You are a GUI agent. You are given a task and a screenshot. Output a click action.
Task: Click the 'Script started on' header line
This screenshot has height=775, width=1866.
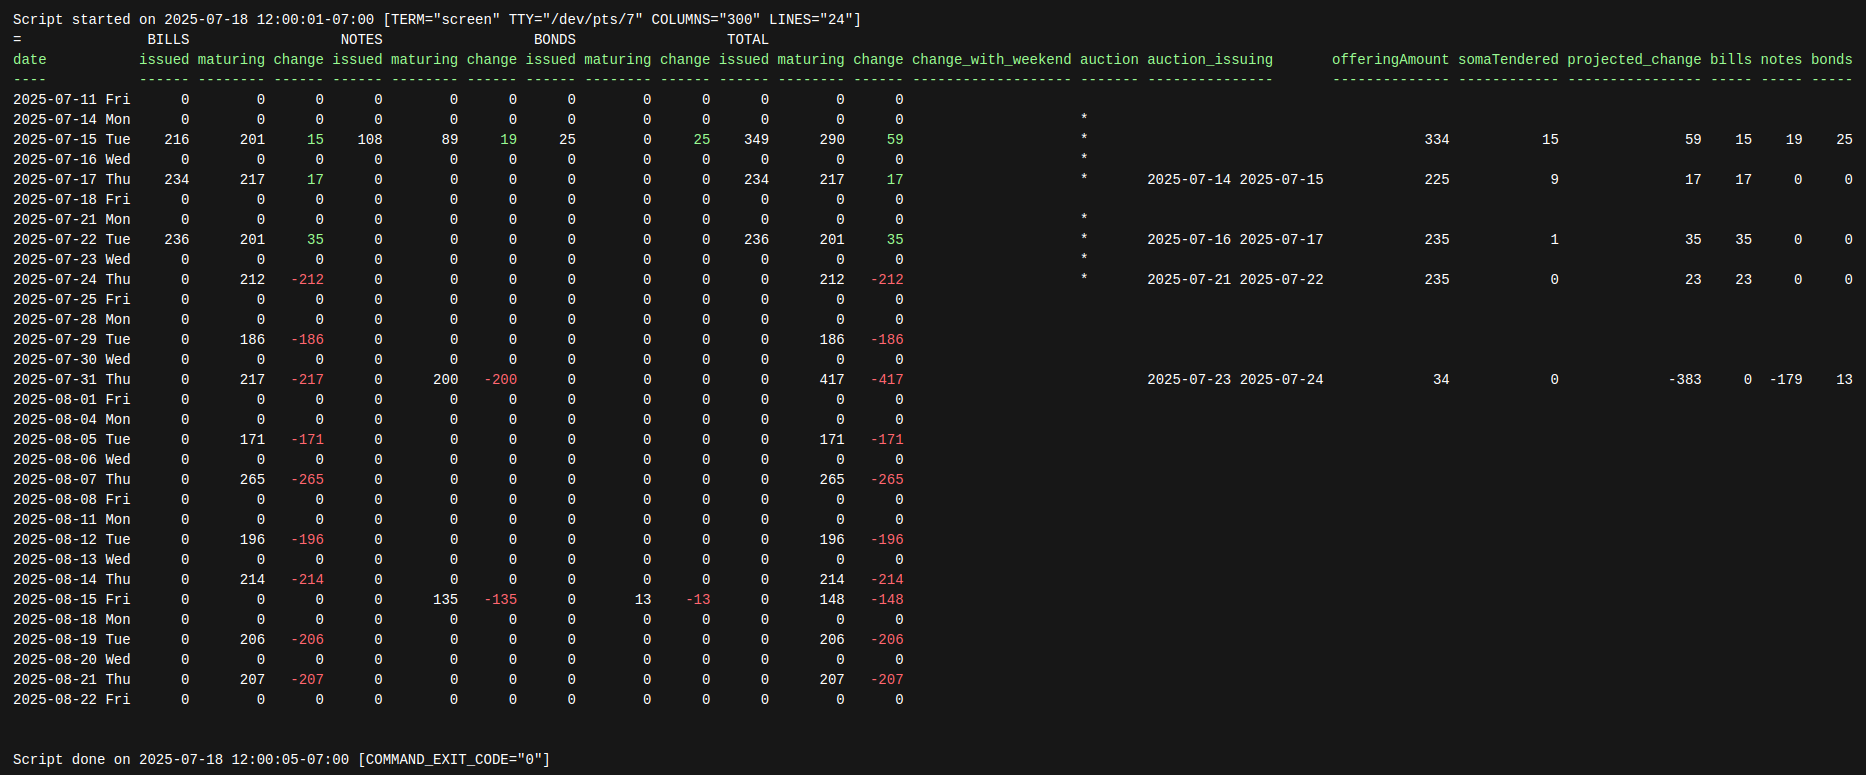point(437,20)
